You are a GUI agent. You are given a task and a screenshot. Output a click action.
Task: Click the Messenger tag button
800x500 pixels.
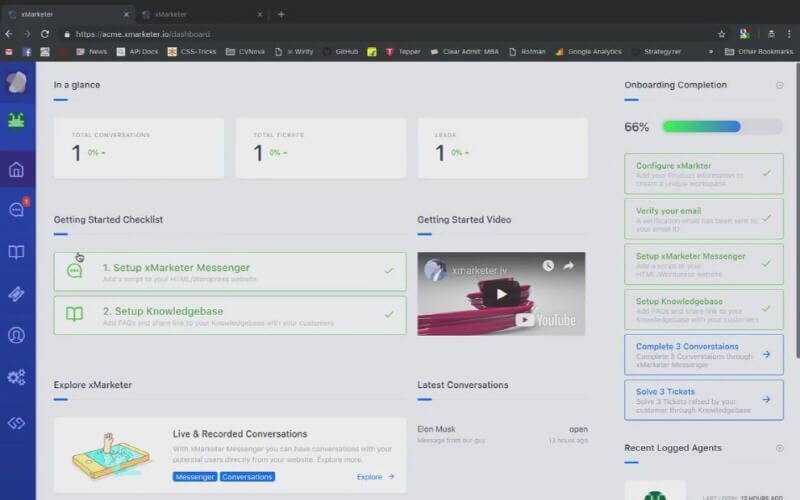(x=195, y=477)
